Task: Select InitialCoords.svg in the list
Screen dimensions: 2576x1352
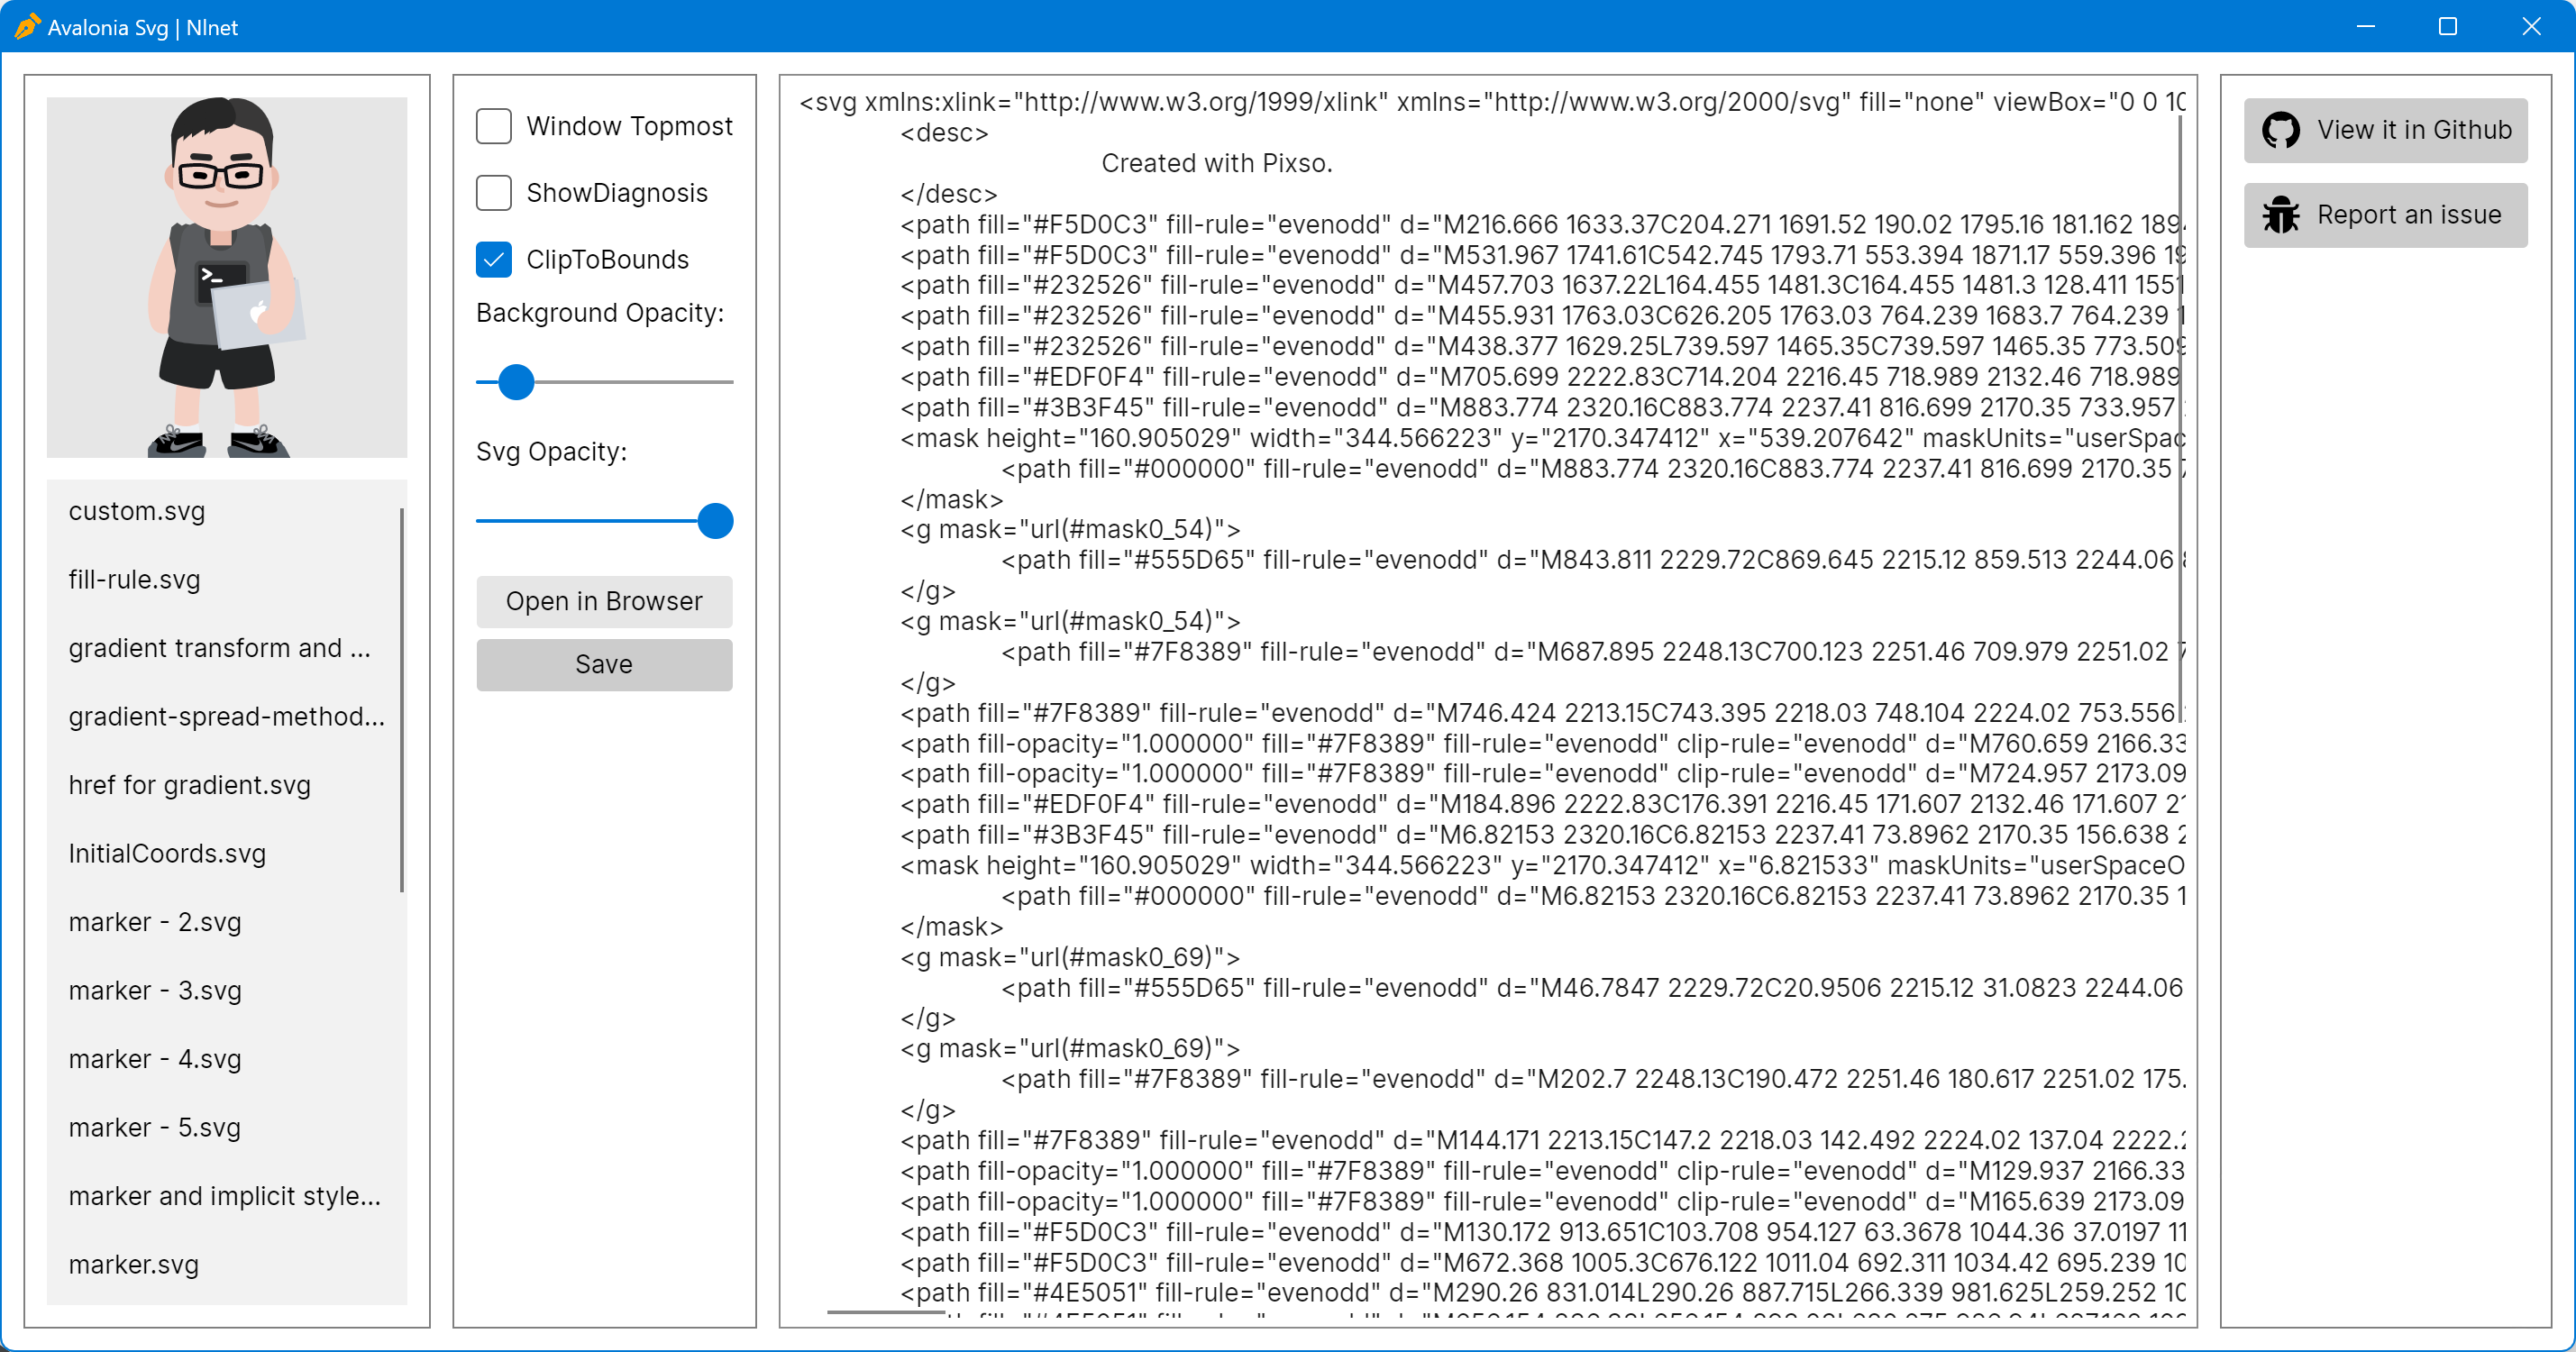Action: pyautogui.click(x=167, y=853)
